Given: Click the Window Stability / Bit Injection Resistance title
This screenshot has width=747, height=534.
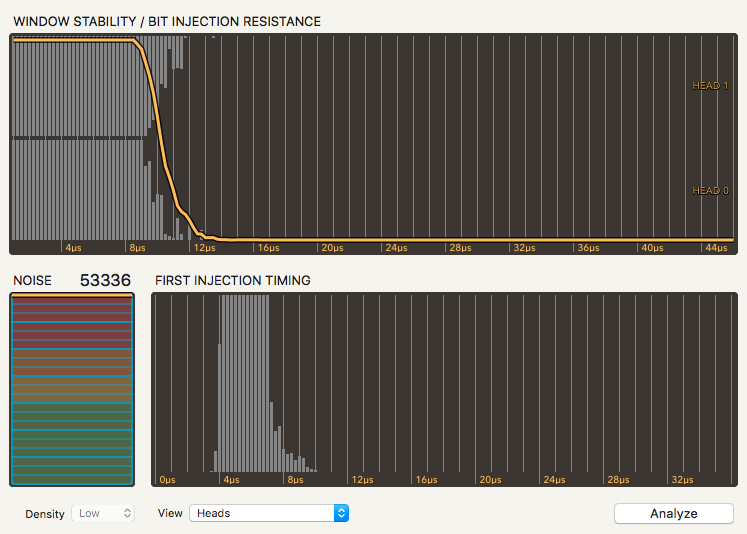Looking at the screenshot, I should click(167, 21).
